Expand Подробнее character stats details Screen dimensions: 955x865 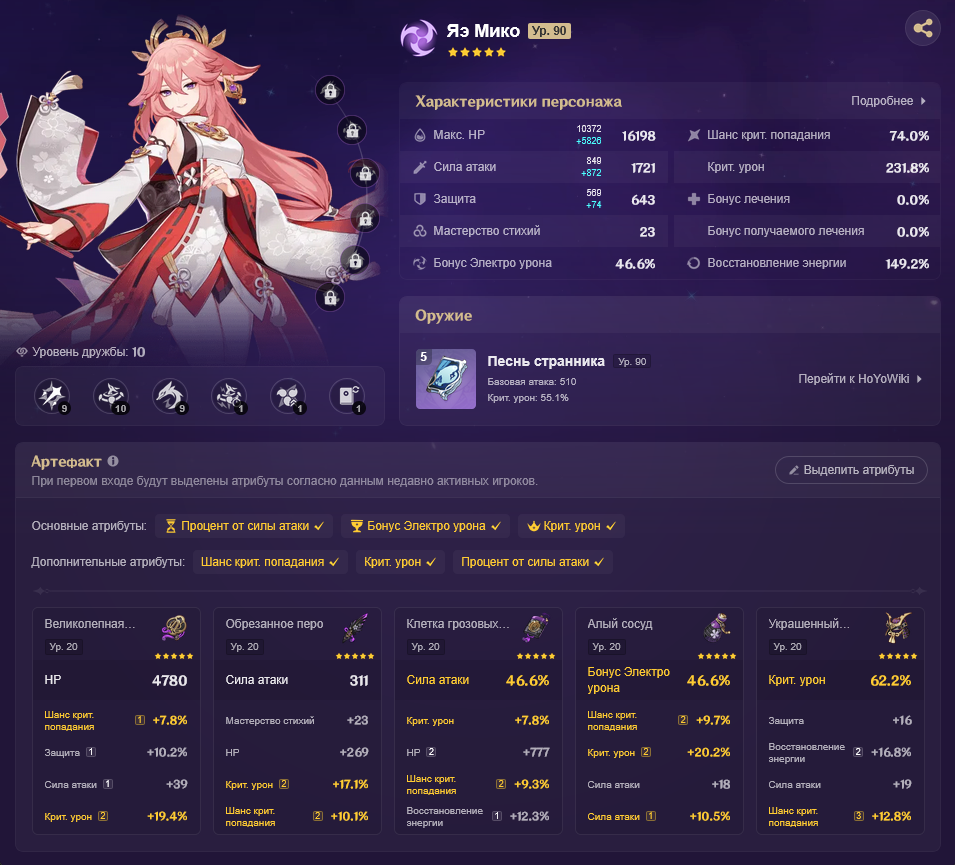(889, 101)
